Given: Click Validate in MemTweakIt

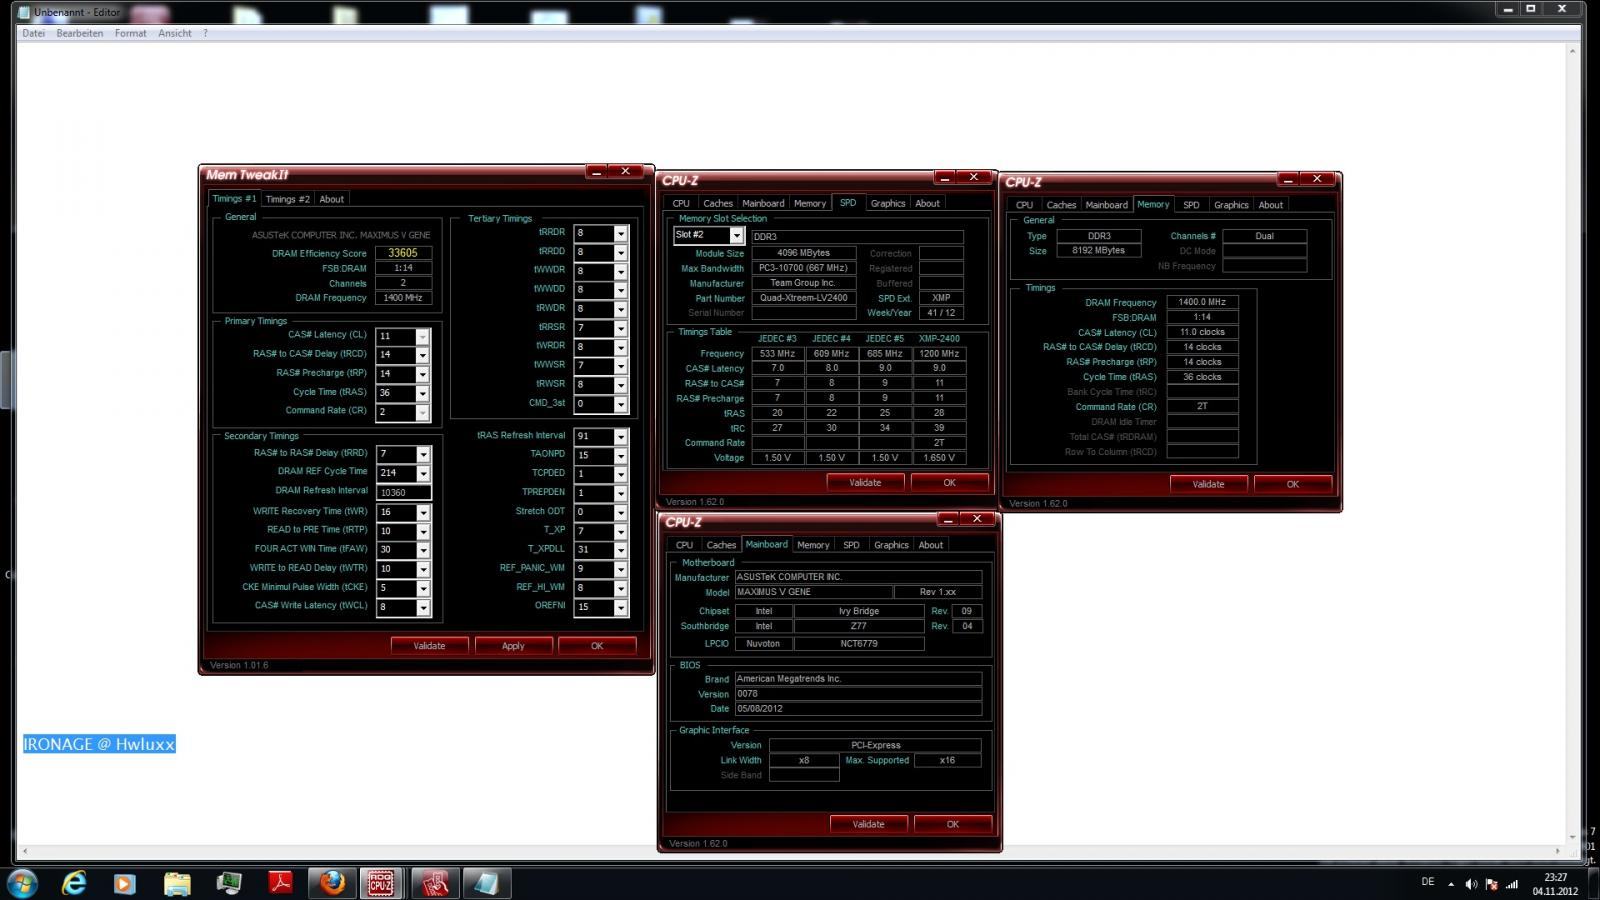Looking at the screenshot, I should 429,646.
